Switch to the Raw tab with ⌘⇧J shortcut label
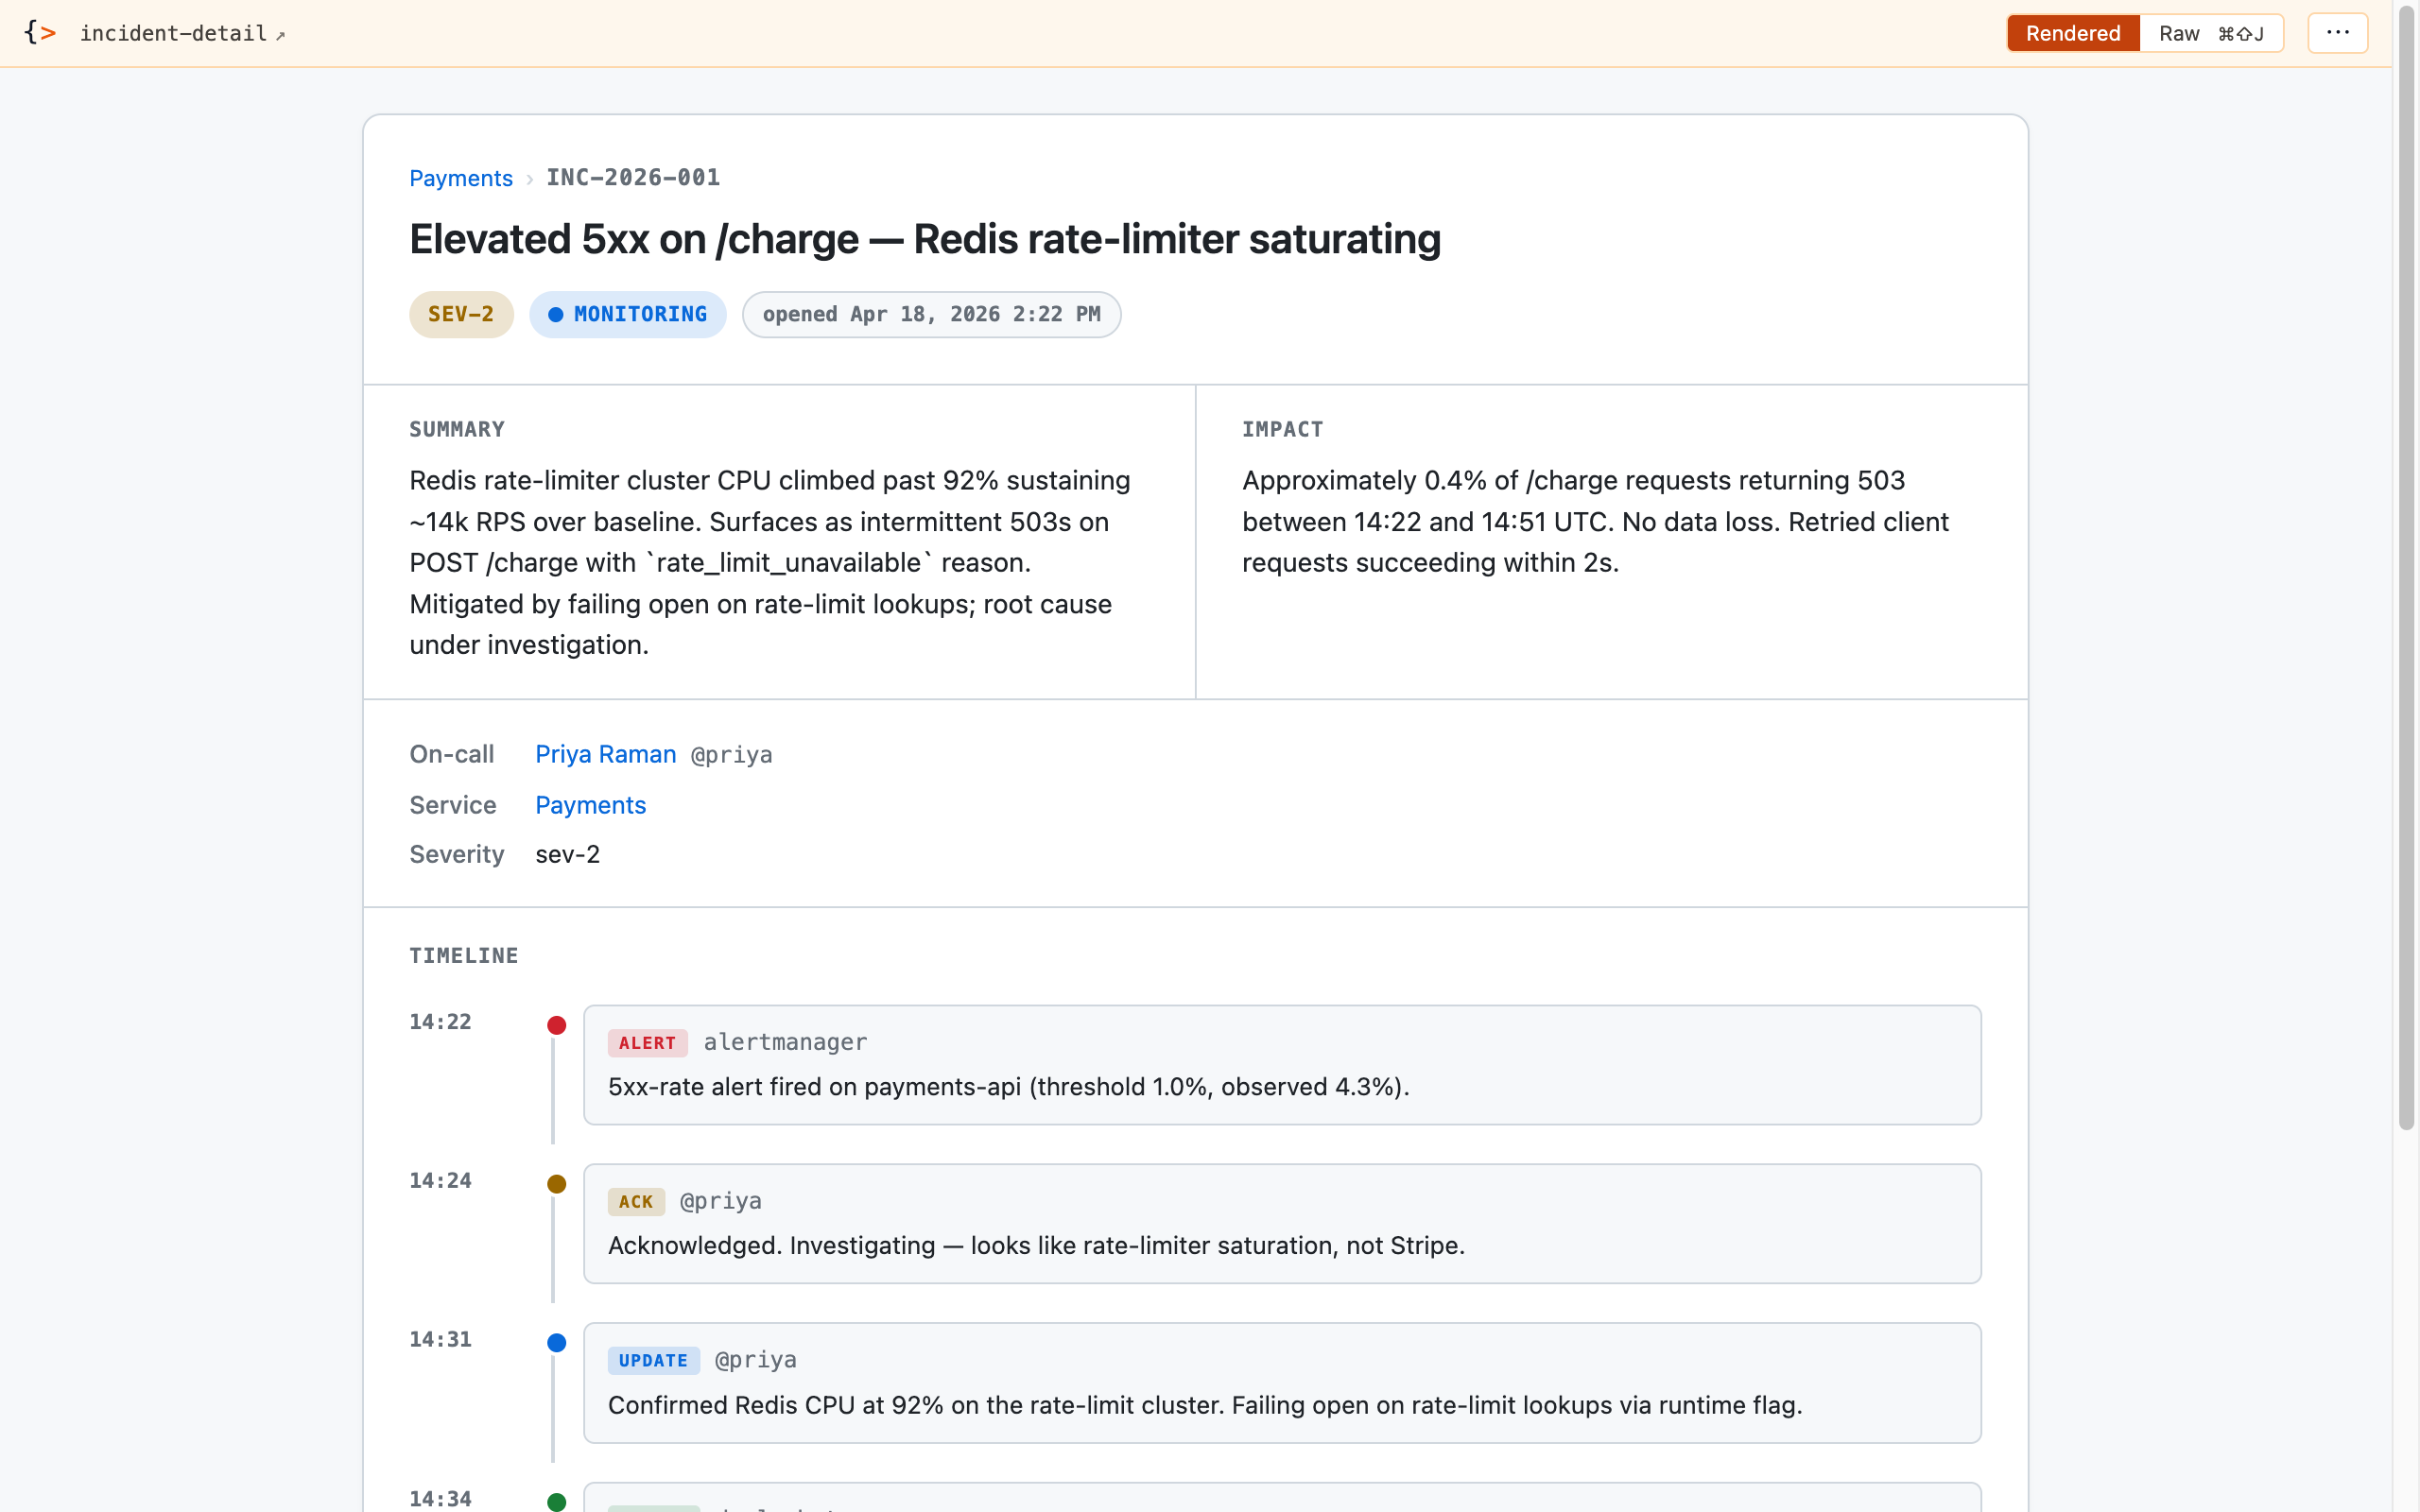 click(x=2210, y=33)
